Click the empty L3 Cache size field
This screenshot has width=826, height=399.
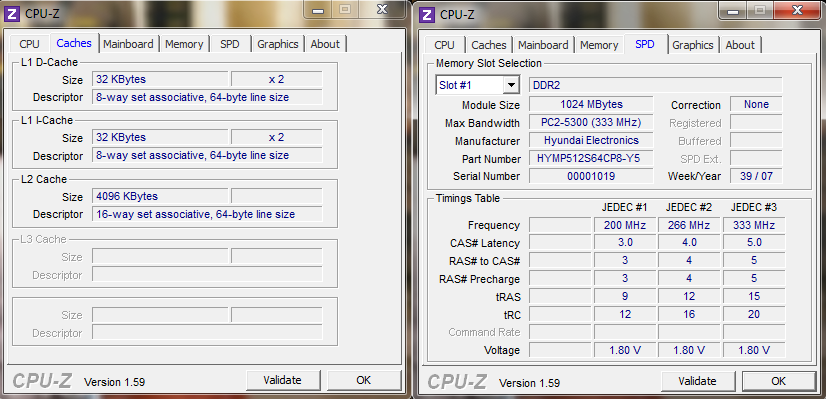160,256
